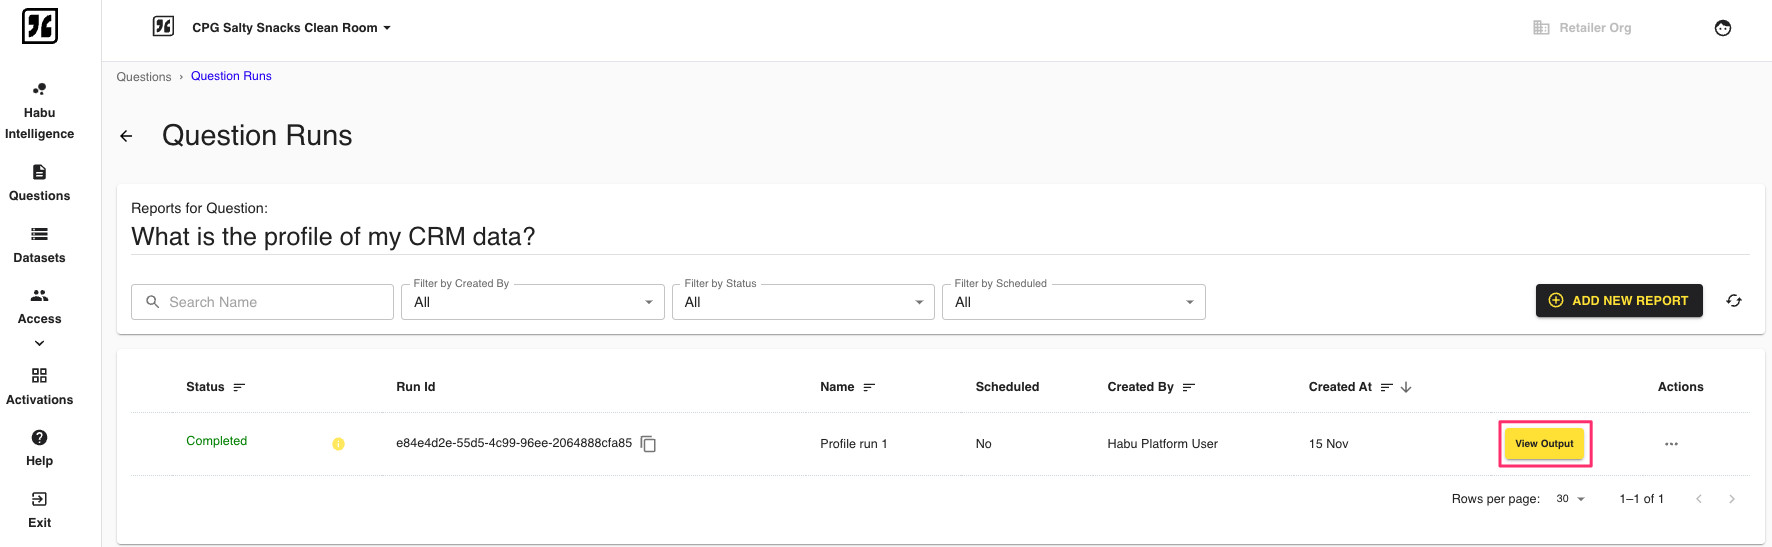Image resolution: width=1772 pixels, height=547 pixels.
Task: Open the Filter by Created By dropdown
Action: (x=532, y=302)
